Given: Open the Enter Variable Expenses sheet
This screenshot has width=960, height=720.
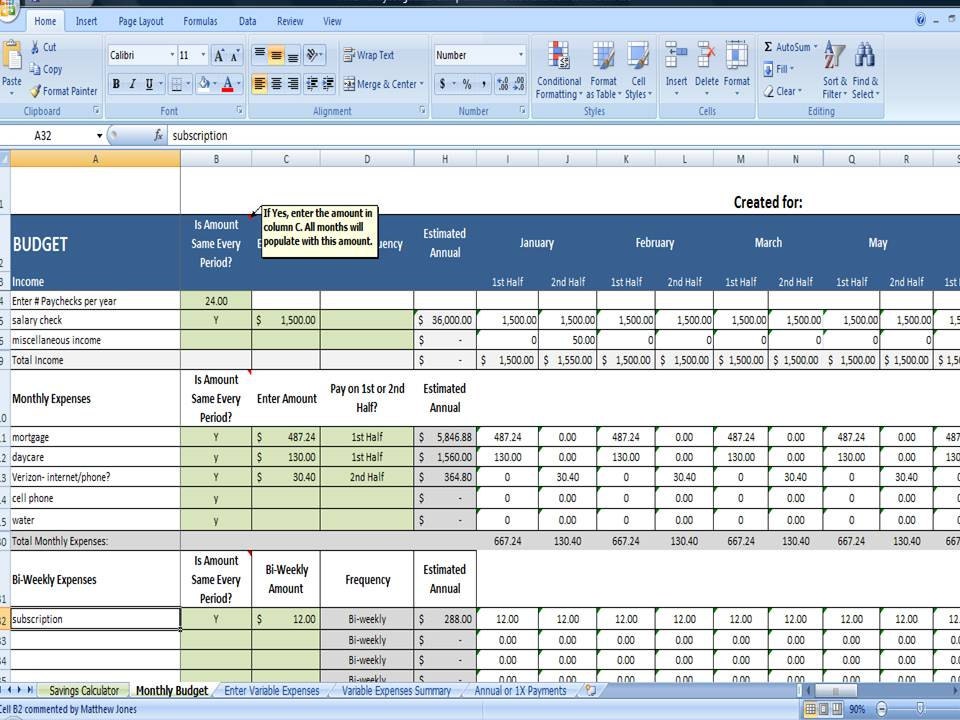Looking at the screenshot, I should (272, 691).
